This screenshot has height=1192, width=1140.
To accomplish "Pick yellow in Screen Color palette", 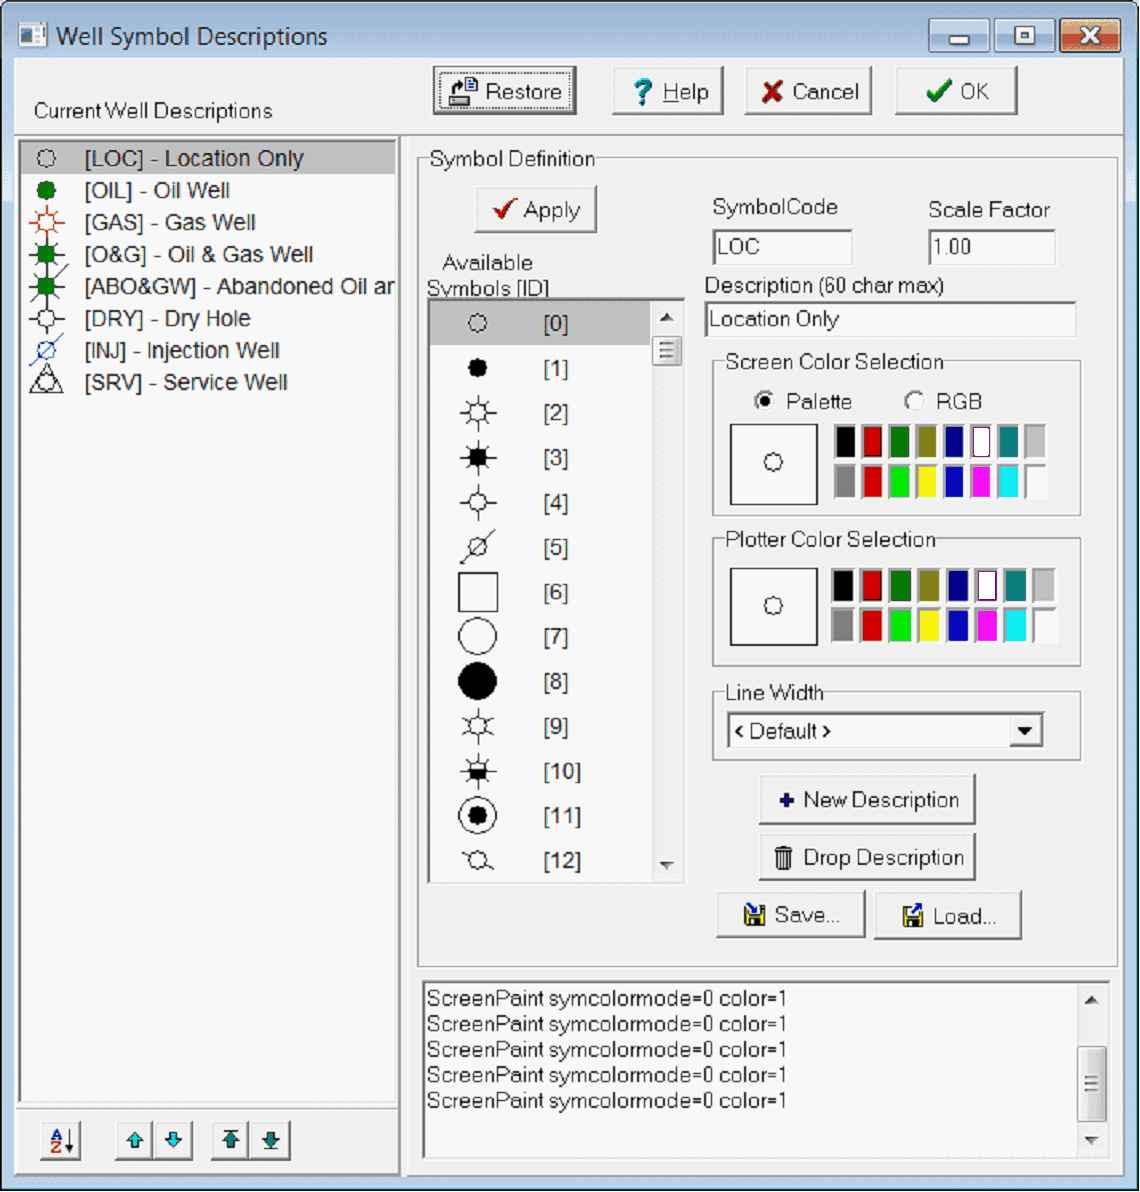I will (926, 481).
